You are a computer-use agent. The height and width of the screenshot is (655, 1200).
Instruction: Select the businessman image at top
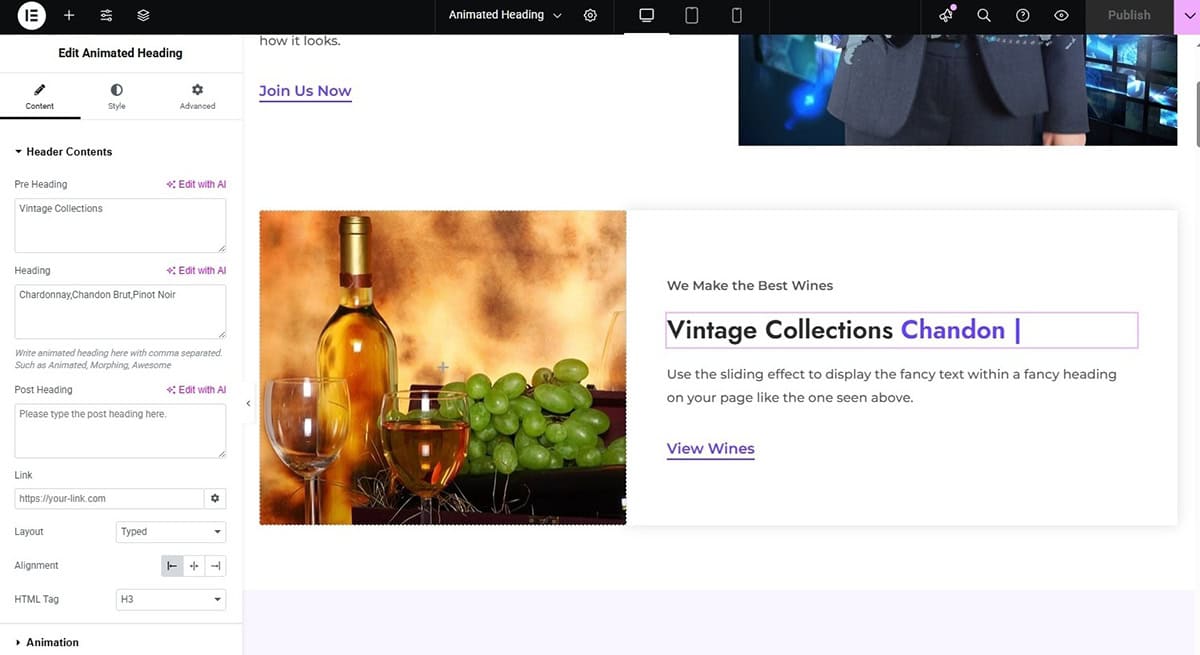click(957, 90)
